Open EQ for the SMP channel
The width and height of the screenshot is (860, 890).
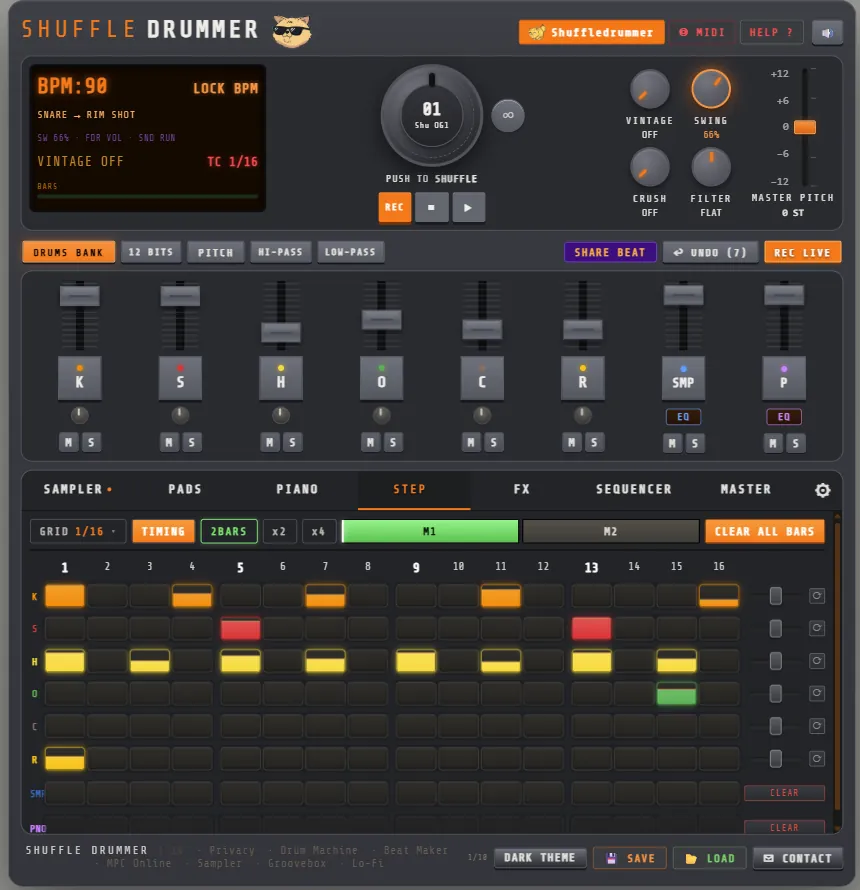tap(683, 417)
